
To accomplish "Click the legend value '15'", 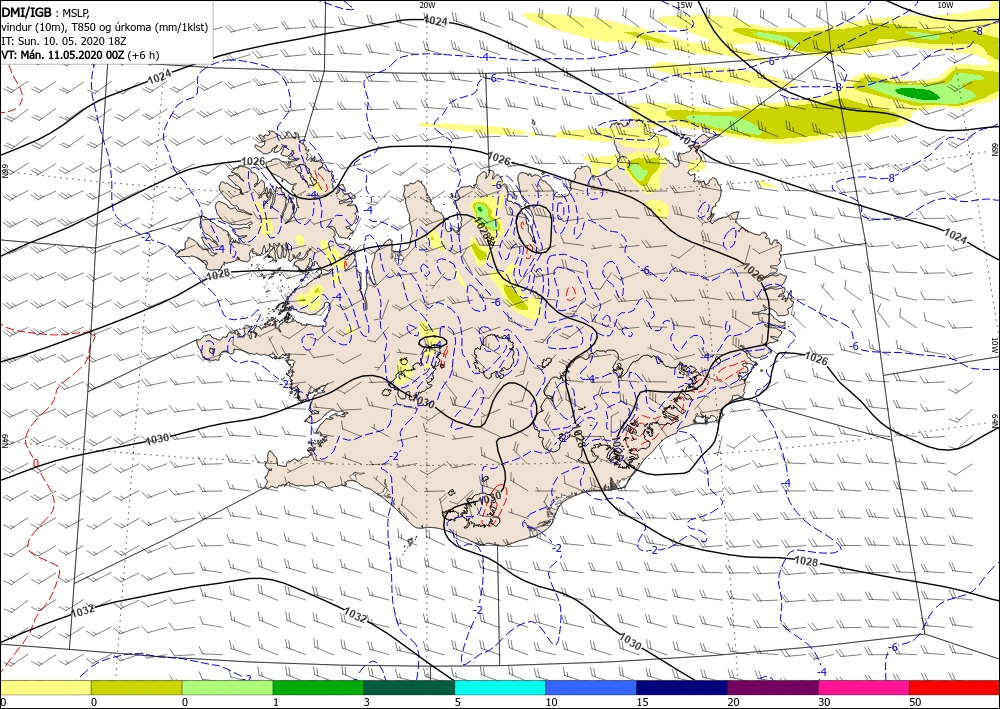I will pyautogui.click(x=642, y=702).
